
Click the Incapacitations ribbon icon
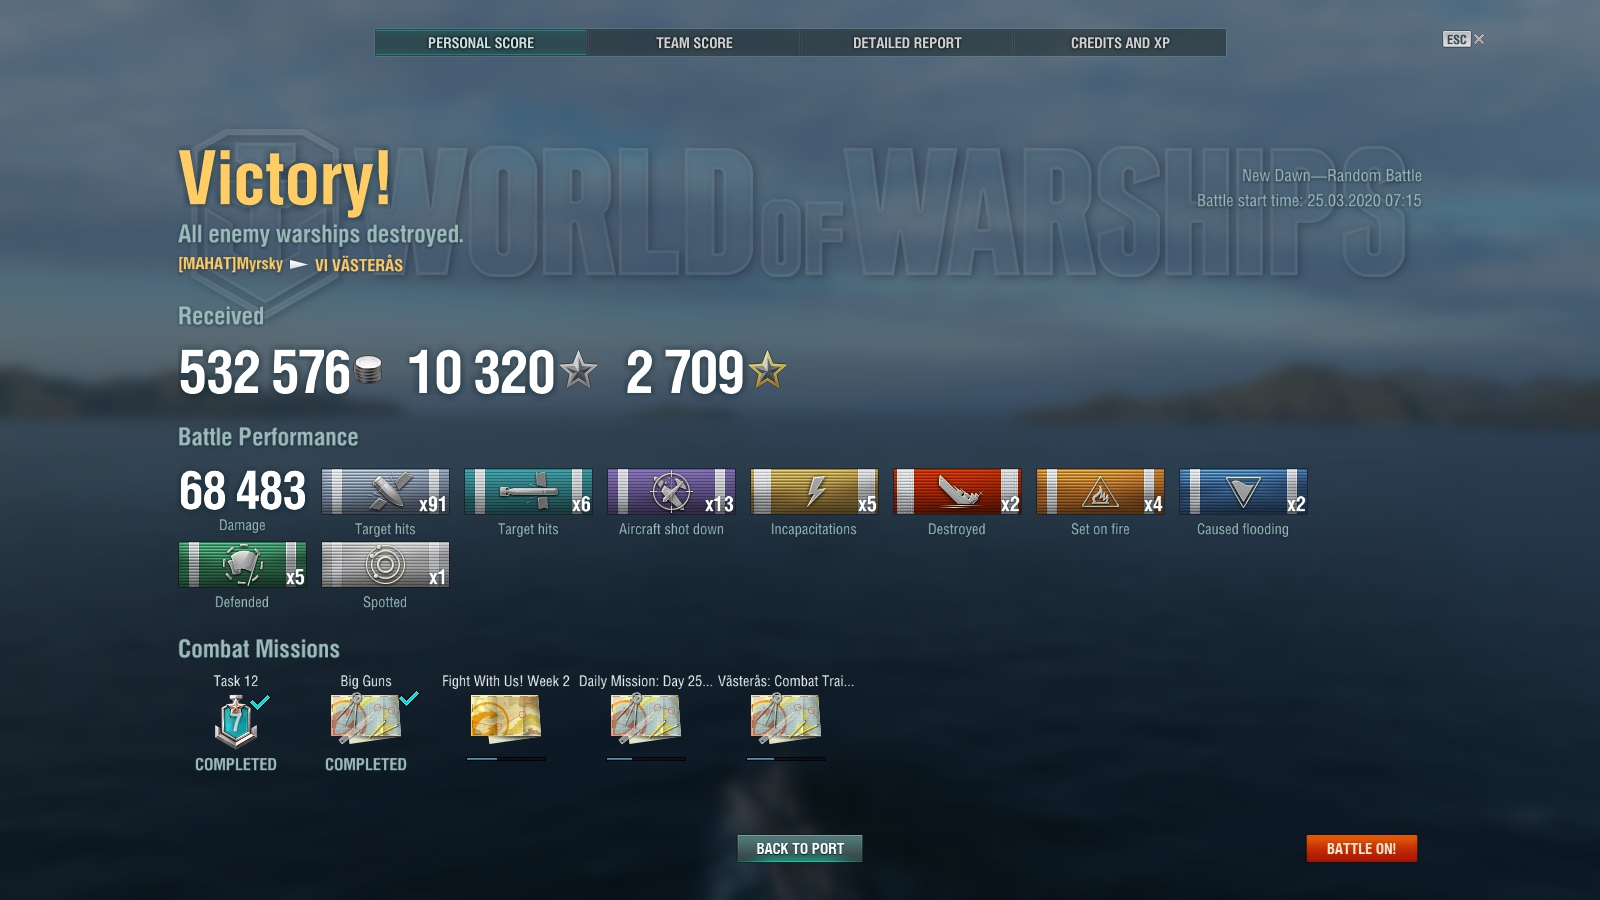[x=814, y=492]
